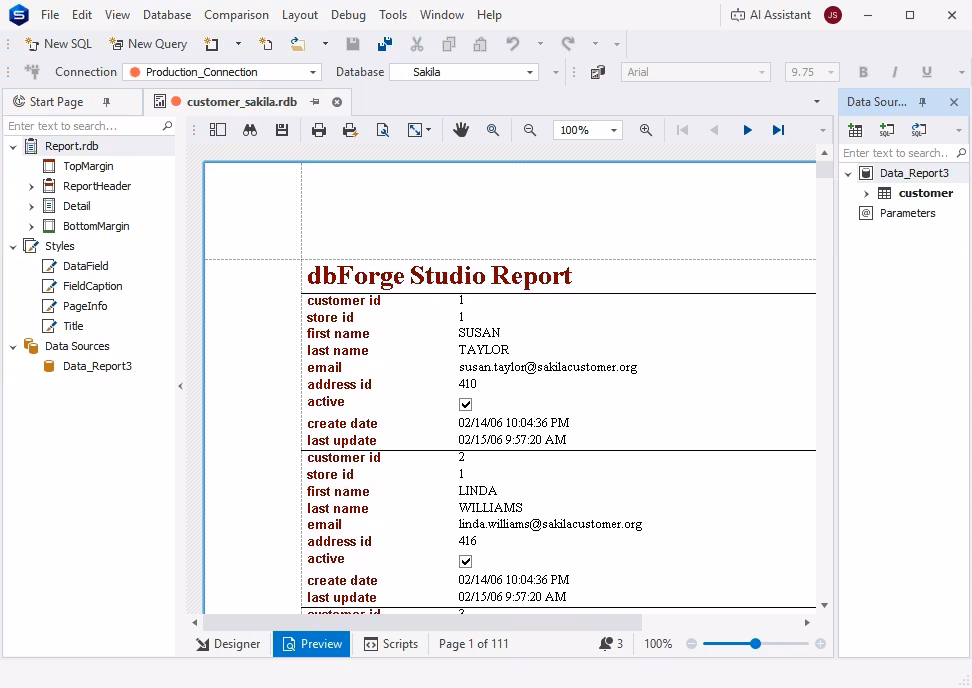
Task: Go to the last page arrow
Action: pyautogui.click(x=779, y=130)
